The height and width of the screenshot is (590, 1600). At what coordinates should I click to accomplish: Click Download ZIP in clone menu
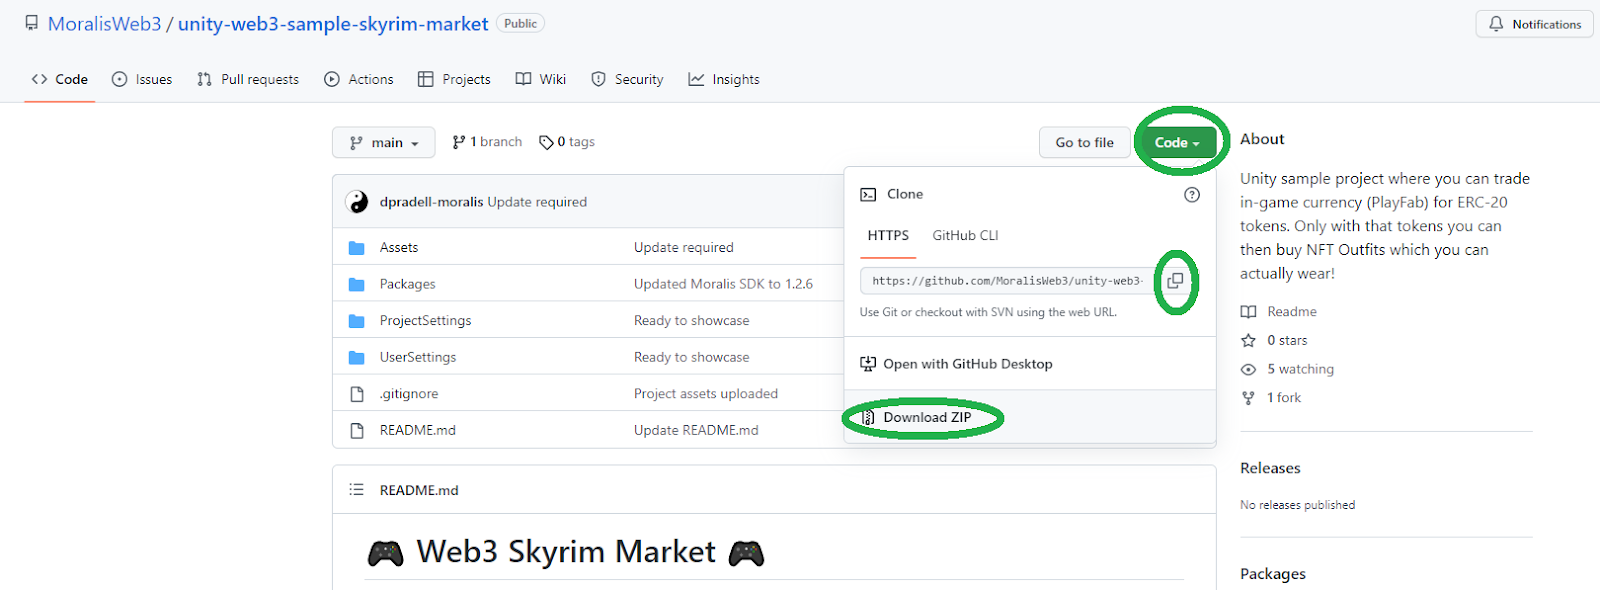(927, 418)
